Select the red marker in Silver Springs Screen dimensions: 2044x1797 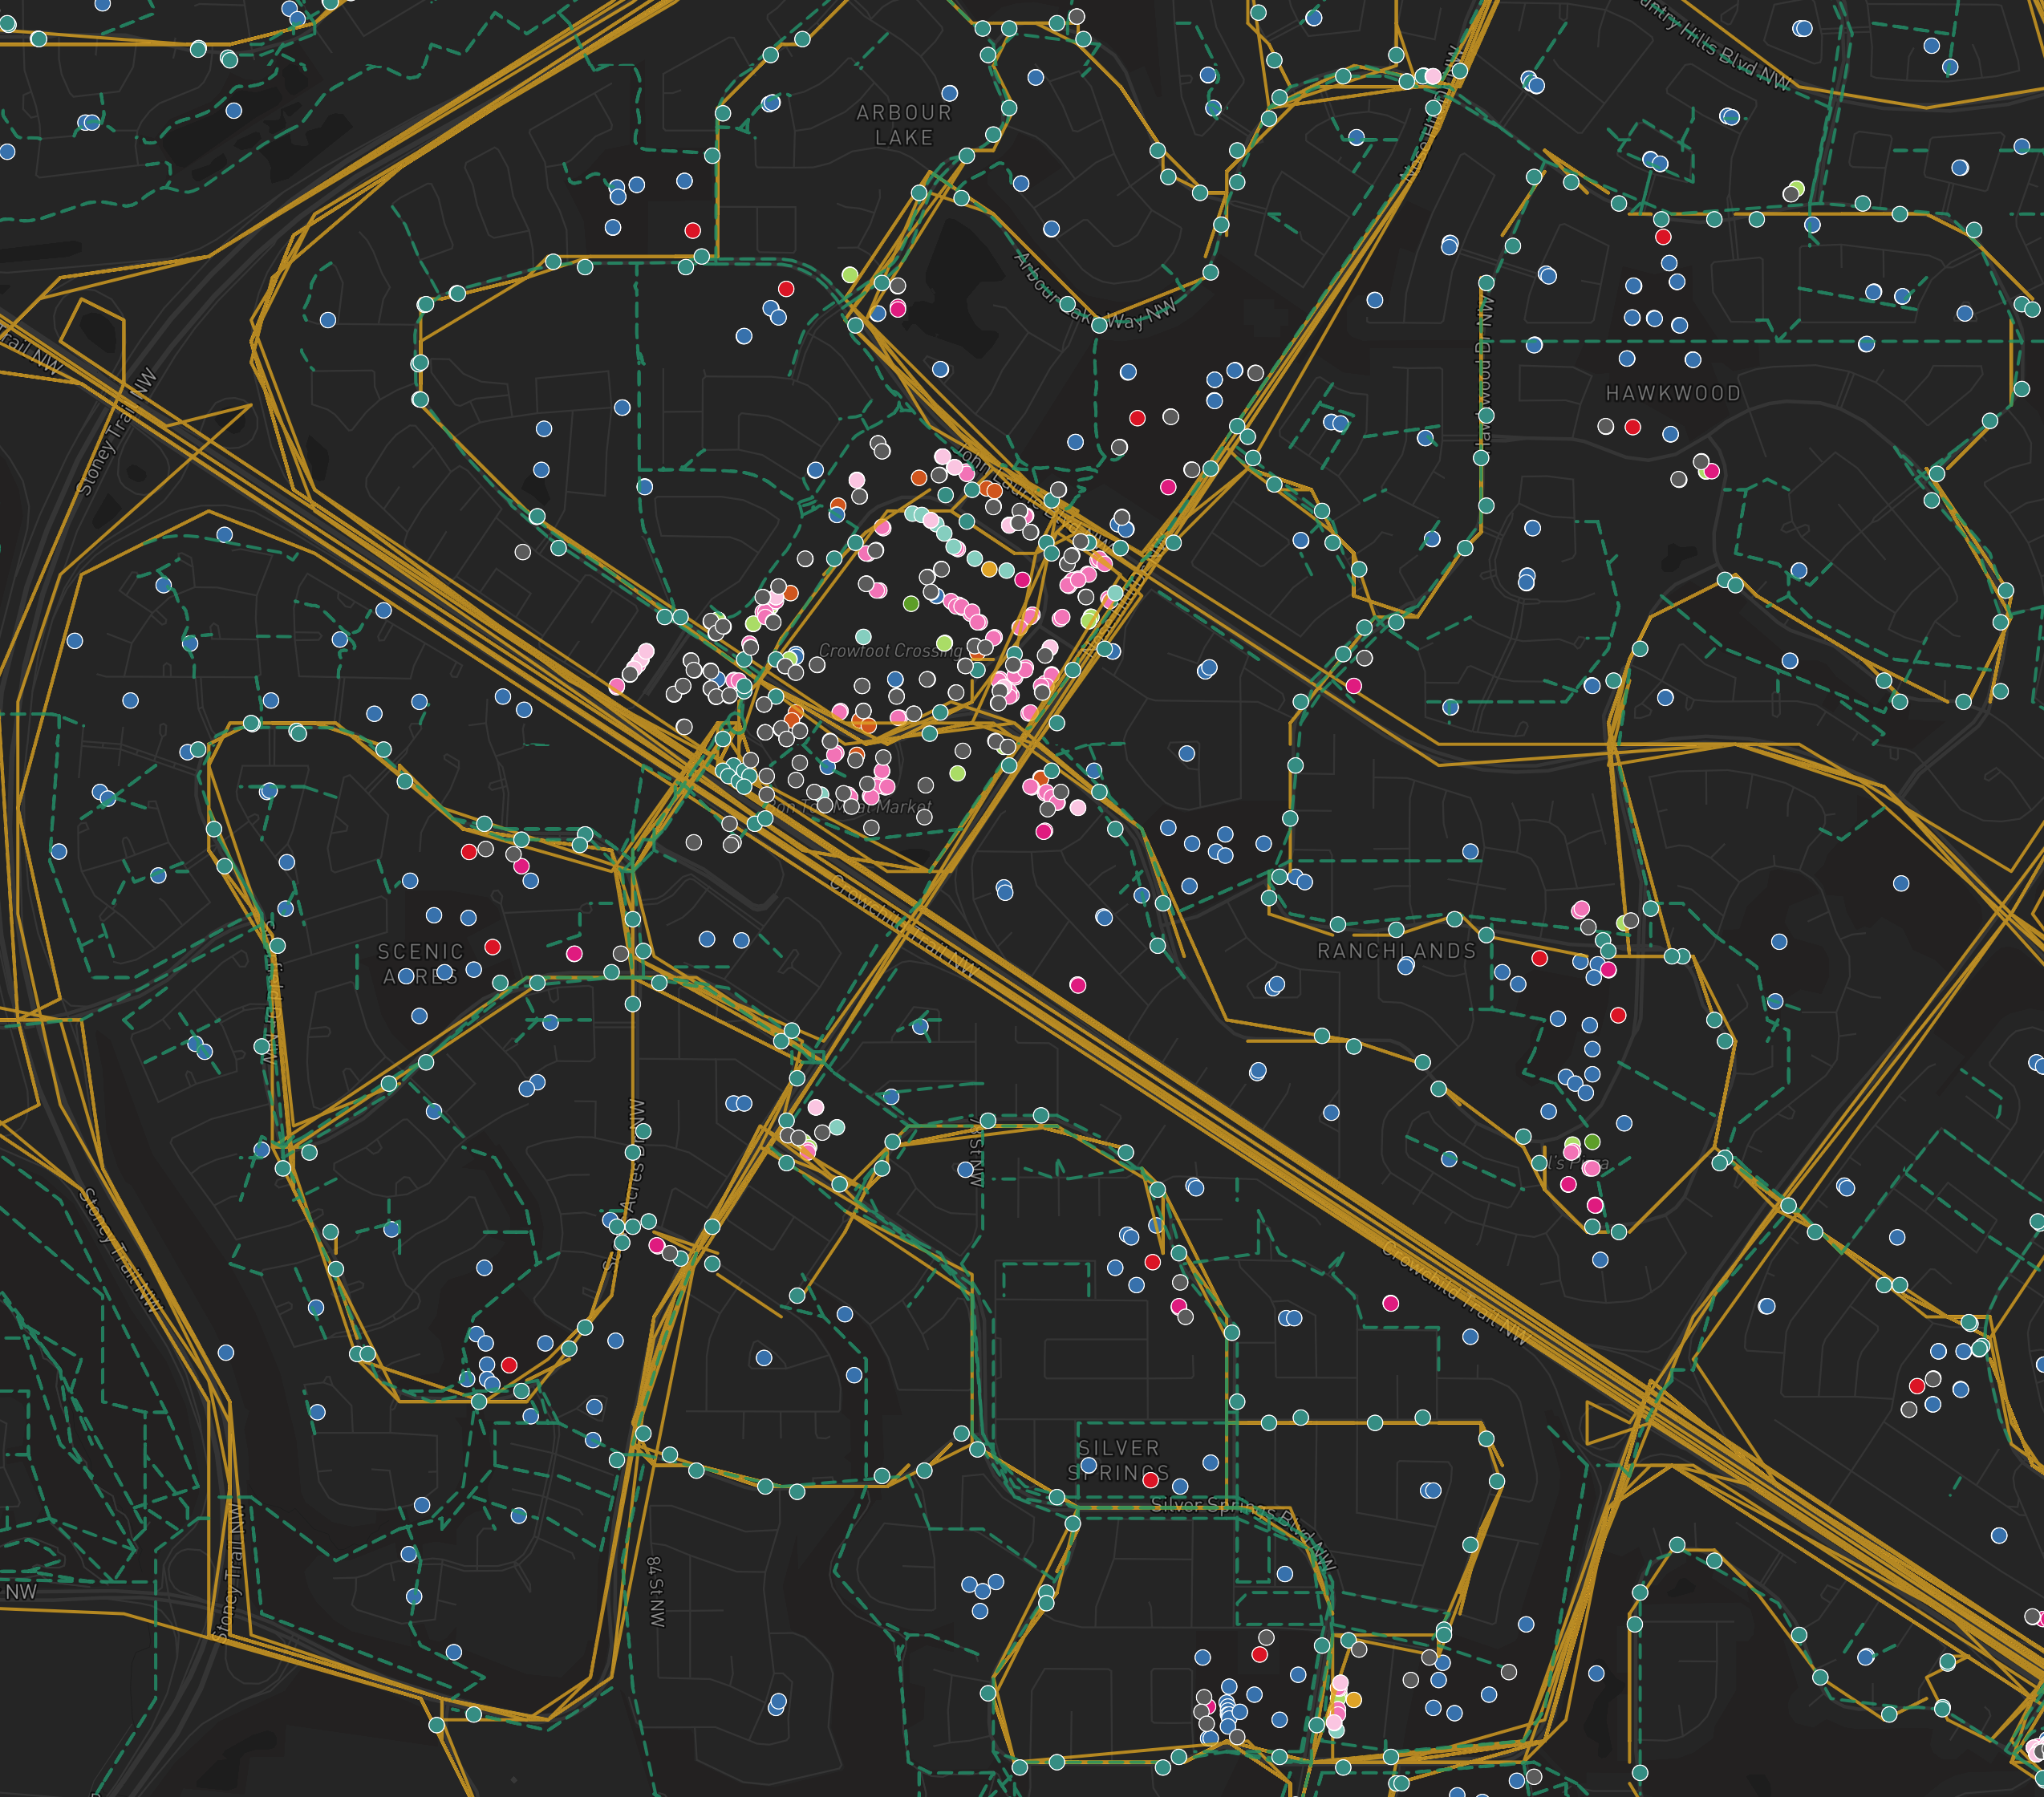point(1152,1481)
